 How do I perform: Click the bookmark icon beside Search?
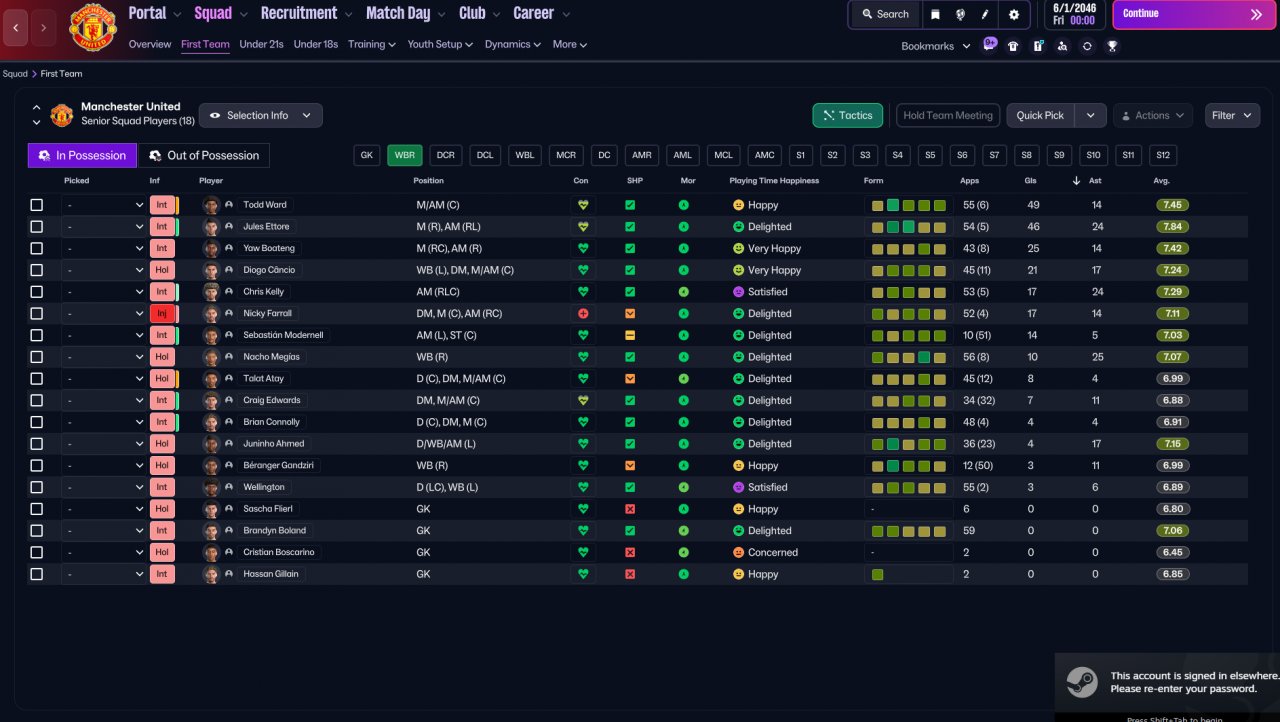point(934,14)
